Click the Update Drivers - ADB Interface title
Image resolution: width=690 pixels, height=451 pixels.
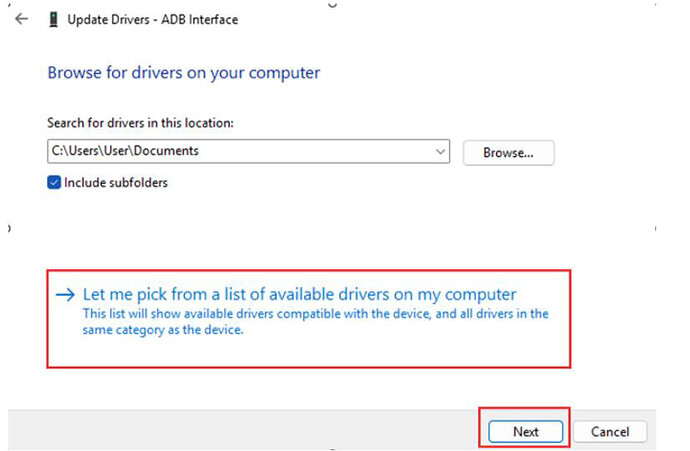152,20
